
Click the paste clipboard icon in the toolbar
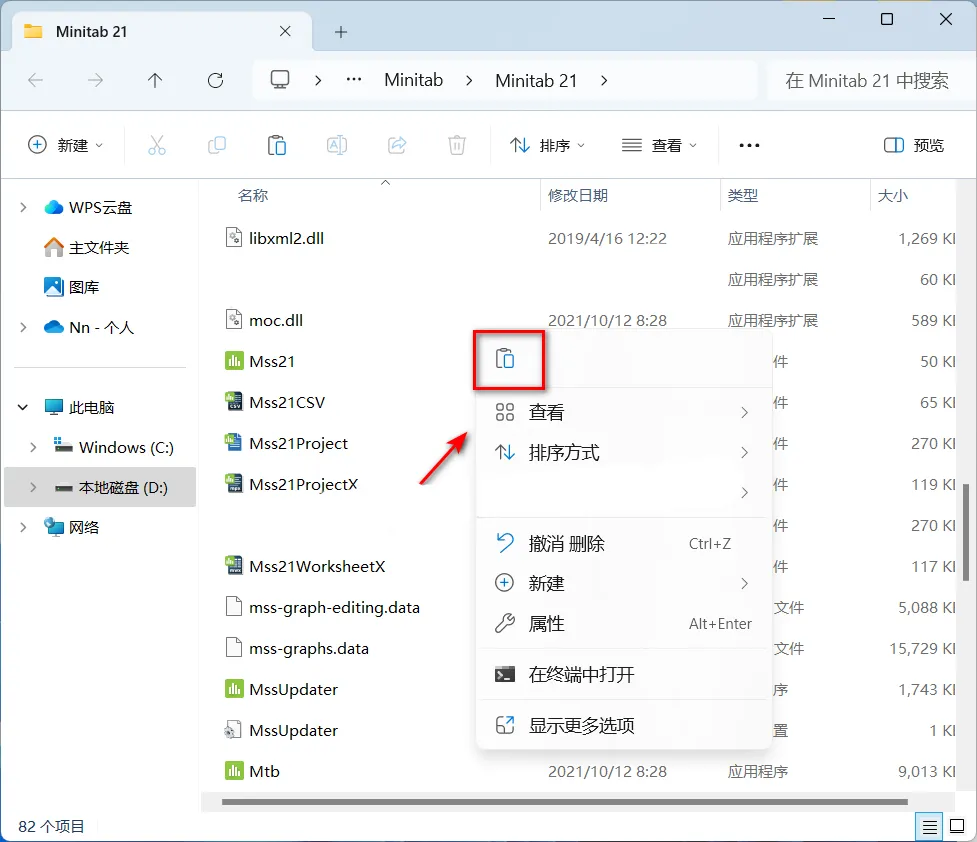(277, 145)
